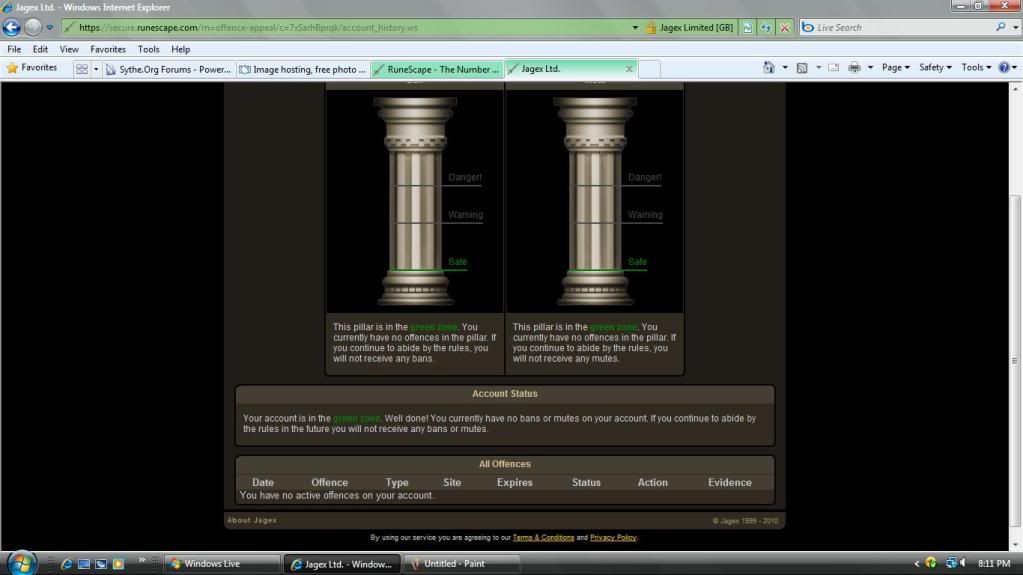Expand the Quick Launch overflow chevron
Image resolution: width=1023 pixels, height=575 pixels.
[142, 561]
